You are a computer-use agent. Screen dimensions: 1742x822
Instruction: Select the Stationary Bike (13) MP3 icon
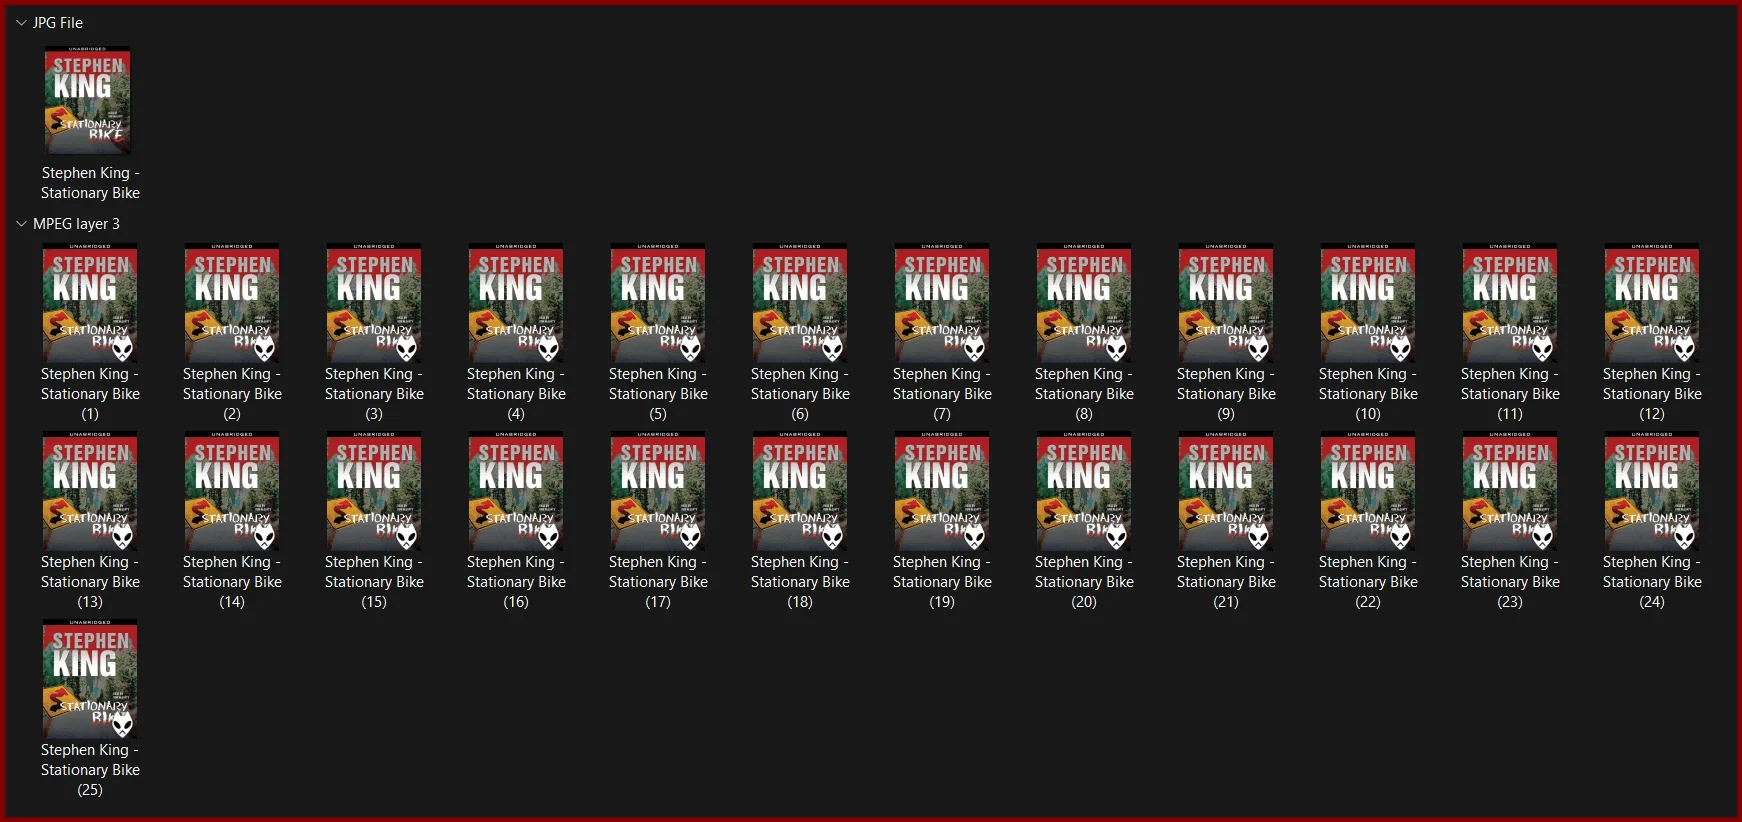pos(90,491)
